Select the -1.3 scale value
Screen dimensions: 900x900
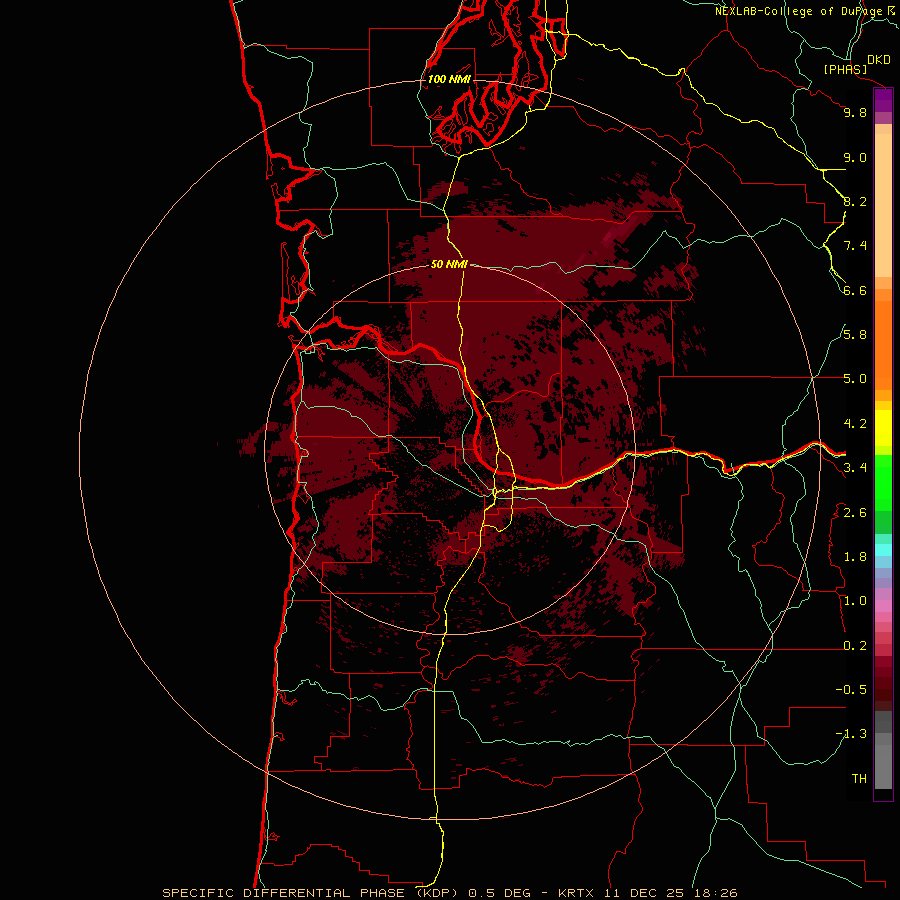coord(851,734)
